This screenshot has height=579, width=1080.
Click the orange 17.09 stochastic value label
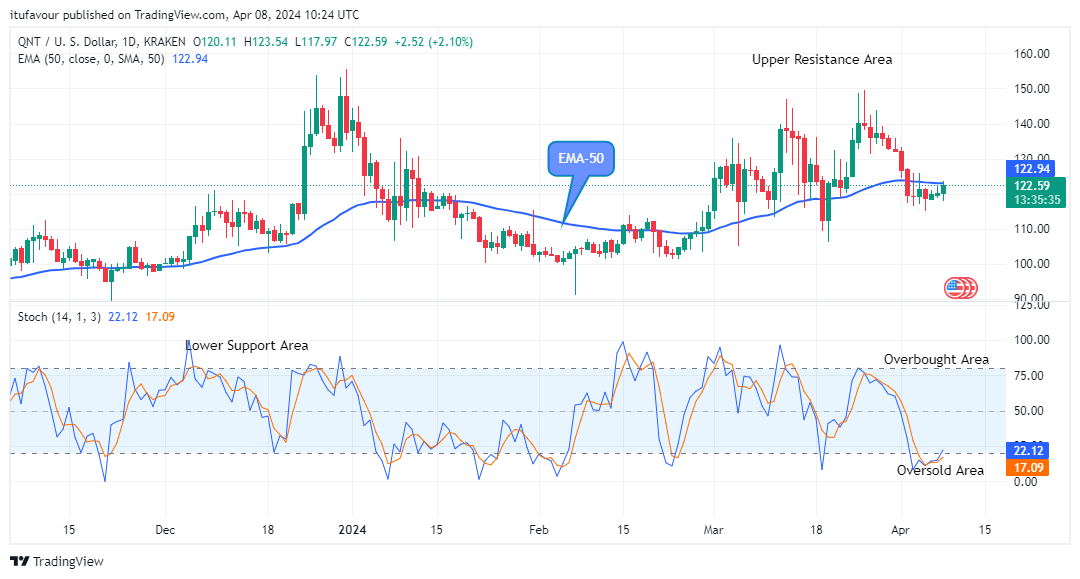[x=1028, y=467]
